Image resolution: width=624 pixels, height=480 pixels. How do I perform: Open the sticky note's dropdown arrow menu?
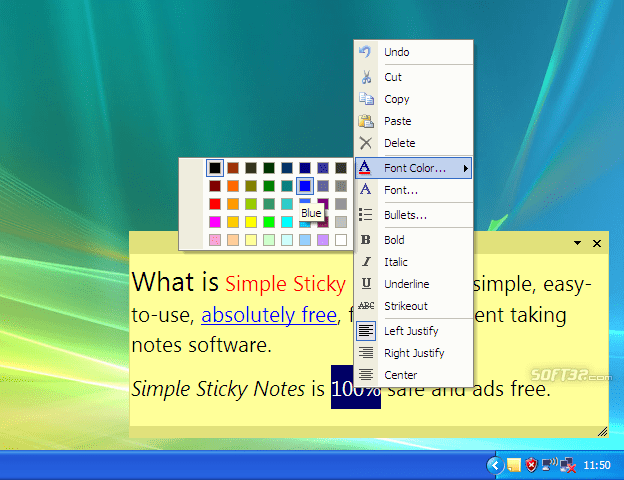point(577,243)
